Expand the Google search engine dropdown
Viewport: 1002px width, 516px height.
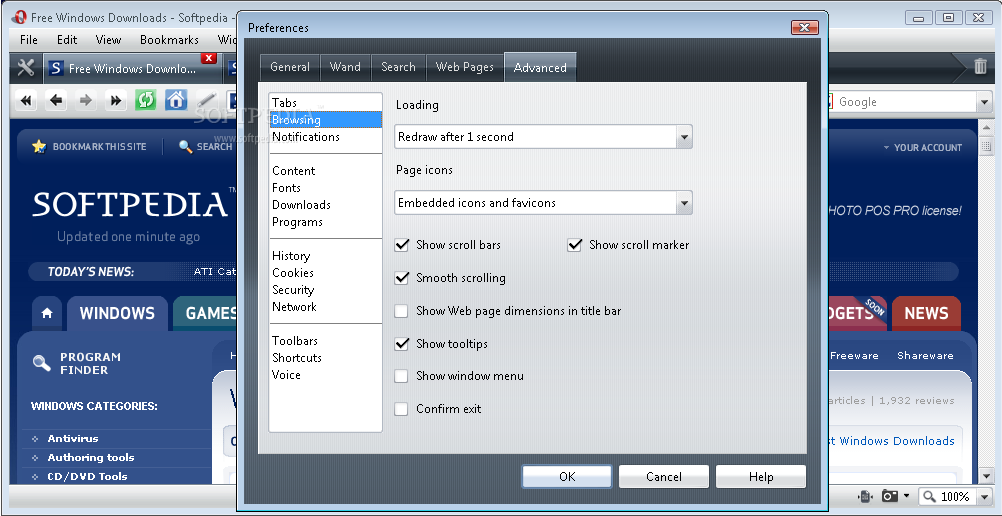pyautogui.click(x=983, y=102)
